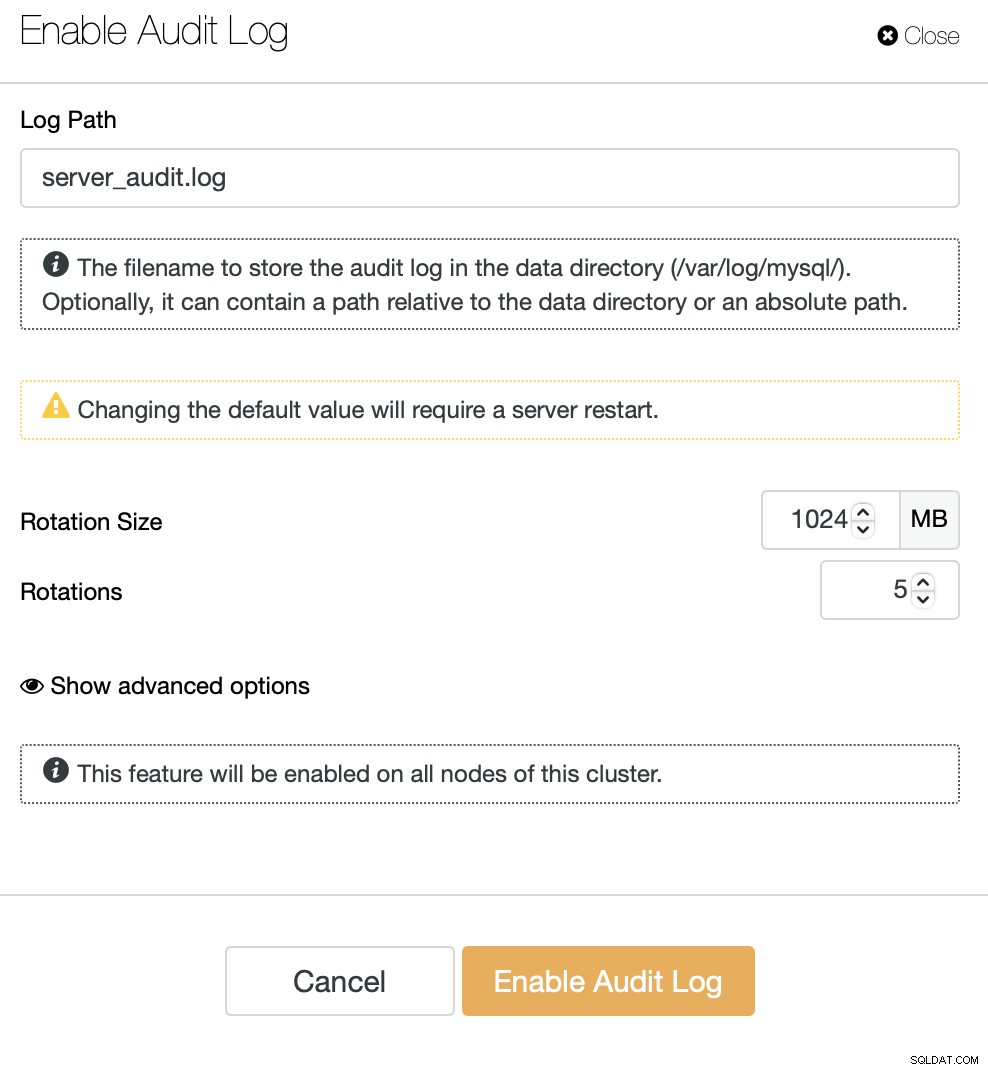
Task: Cancel the audit log dialog
Action: point(340,981)
